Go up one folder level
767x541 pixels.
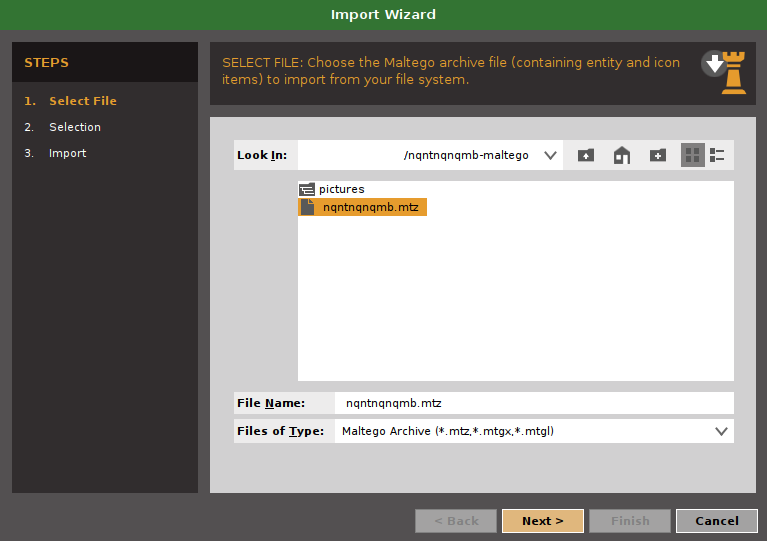click(586, 156)
